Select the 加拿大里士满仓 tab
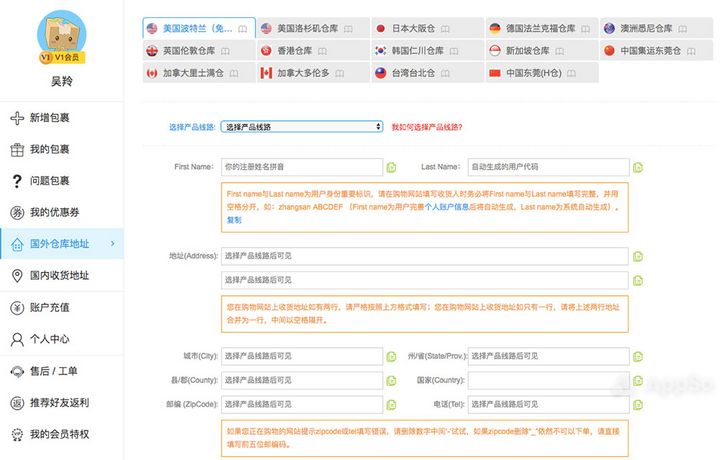 (199, 73)
